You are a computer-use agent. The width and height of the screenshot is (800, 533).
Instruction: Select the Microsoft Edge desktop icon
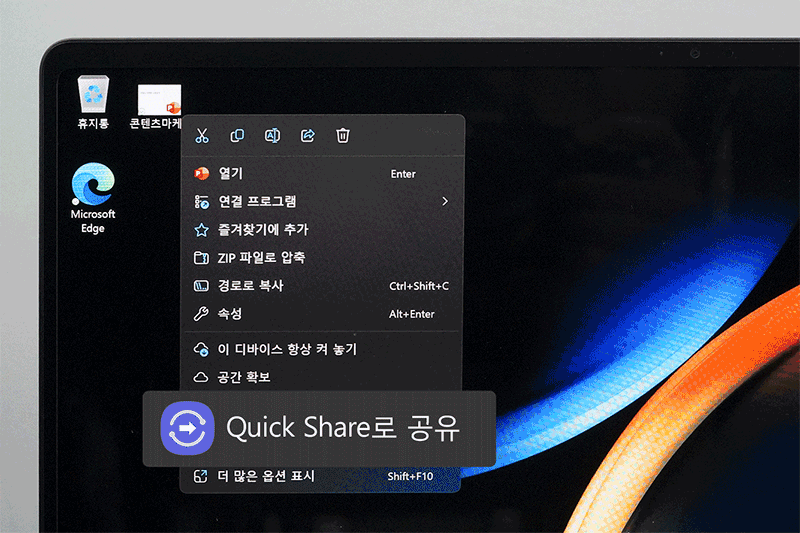point(93,198)
